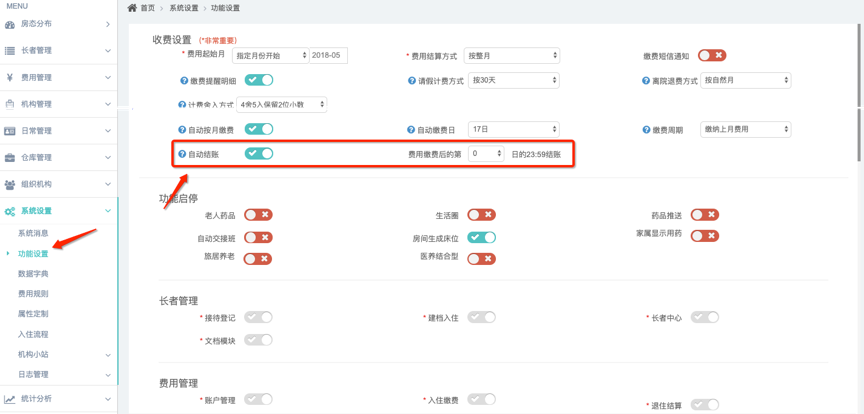The width and height of the screenshot is (864, 414).
Task: Turn on the 老人药品 switch
Action: 258,214
